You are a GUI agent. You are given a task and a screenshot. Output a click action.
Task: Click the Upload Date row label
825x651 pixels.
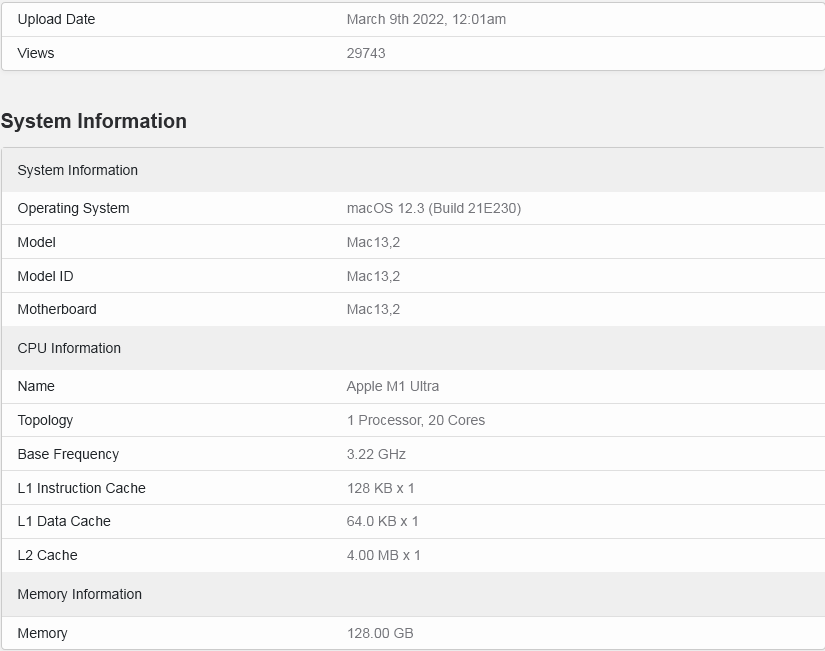57,19
